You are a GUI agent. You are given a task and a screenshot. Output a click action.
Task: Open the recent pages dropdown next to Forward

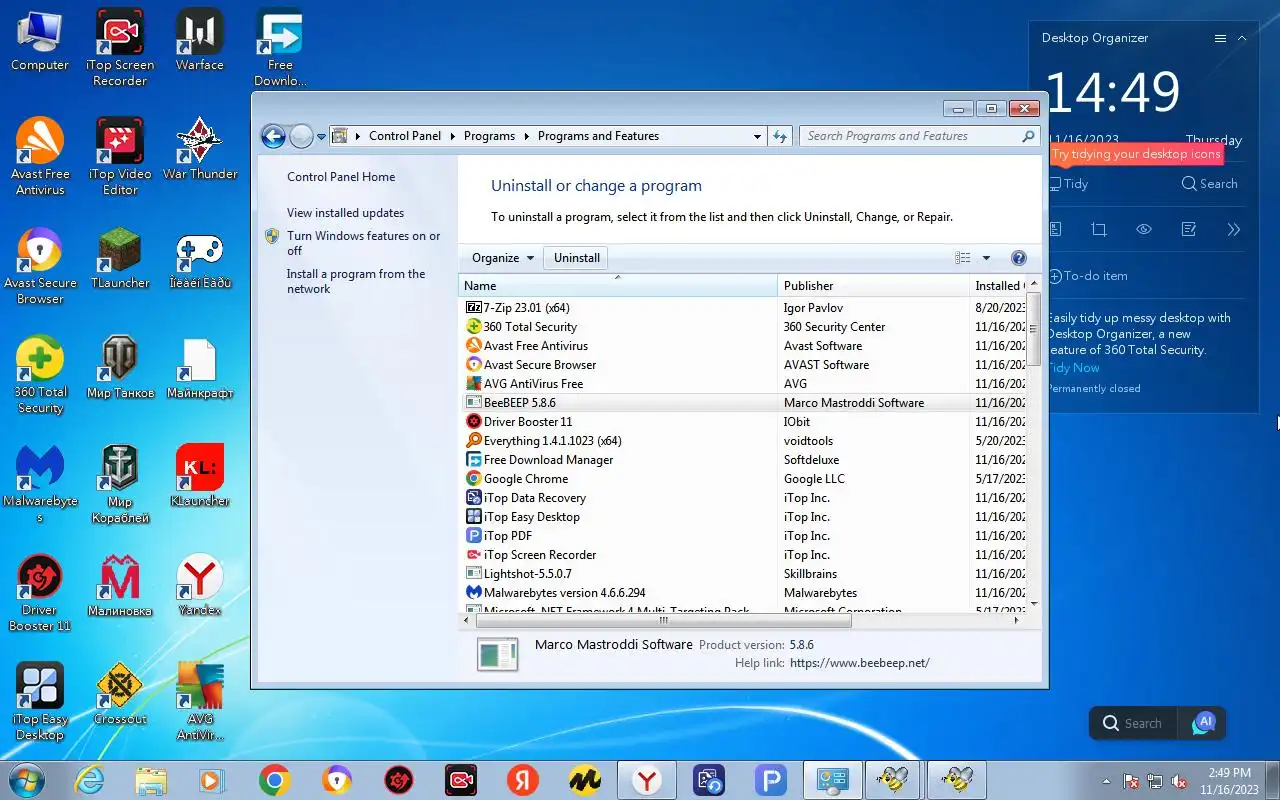coord(321,136)
